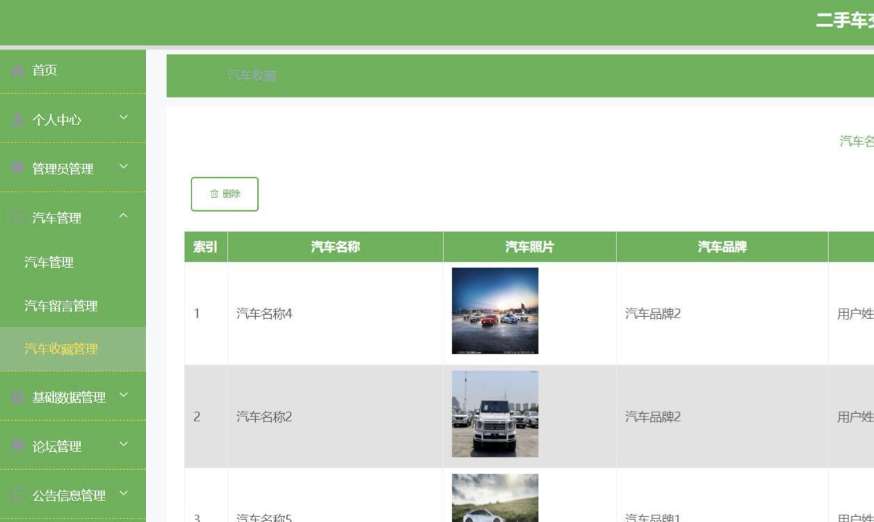Click the home icon beside 首页
The width and height of the screenshot is (874, 522).
click(18, 70)
